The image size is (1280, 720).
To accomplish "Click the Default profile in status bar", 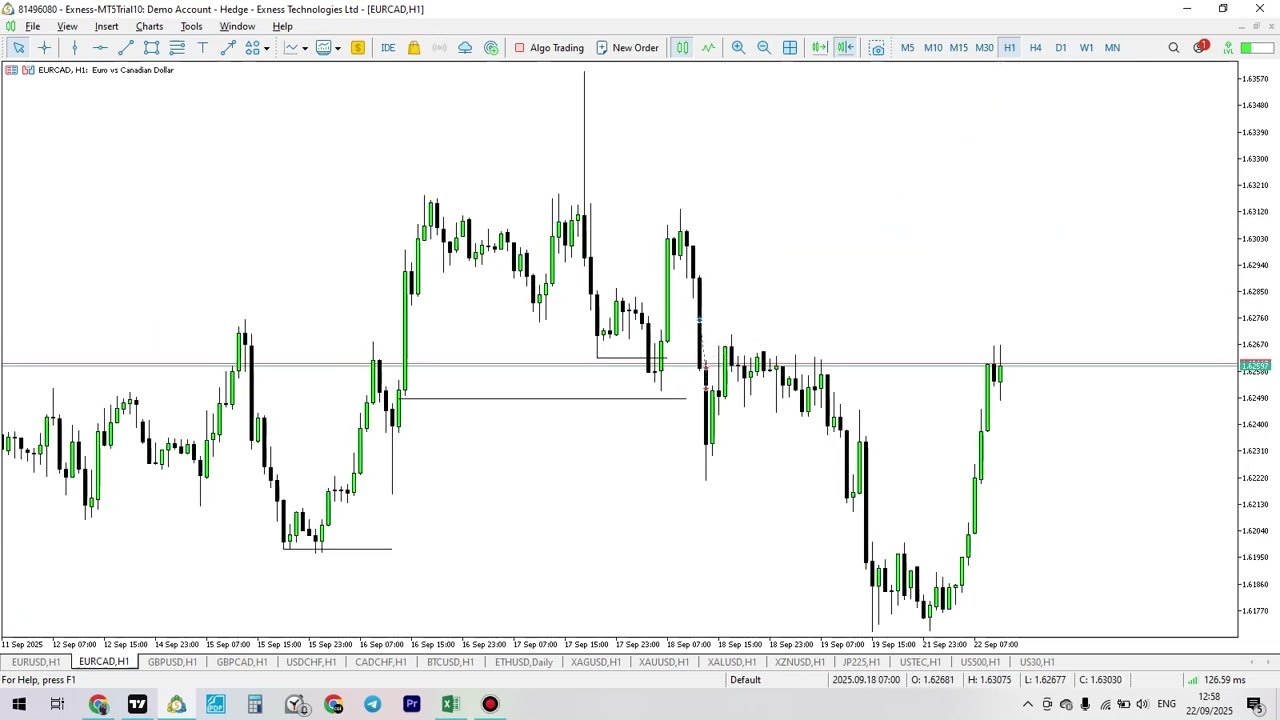I will pos(745,680).
